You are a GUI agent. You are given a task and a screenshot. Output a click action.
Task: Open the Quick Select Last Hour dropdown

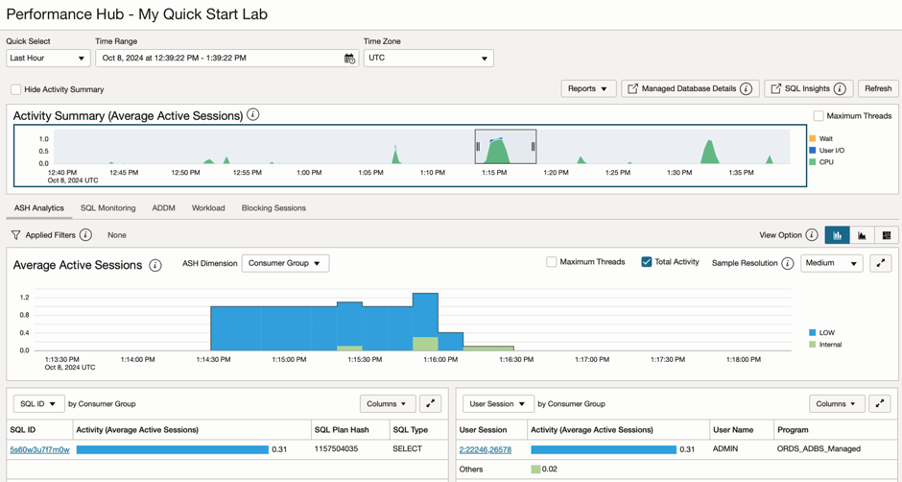pos(48,58)
